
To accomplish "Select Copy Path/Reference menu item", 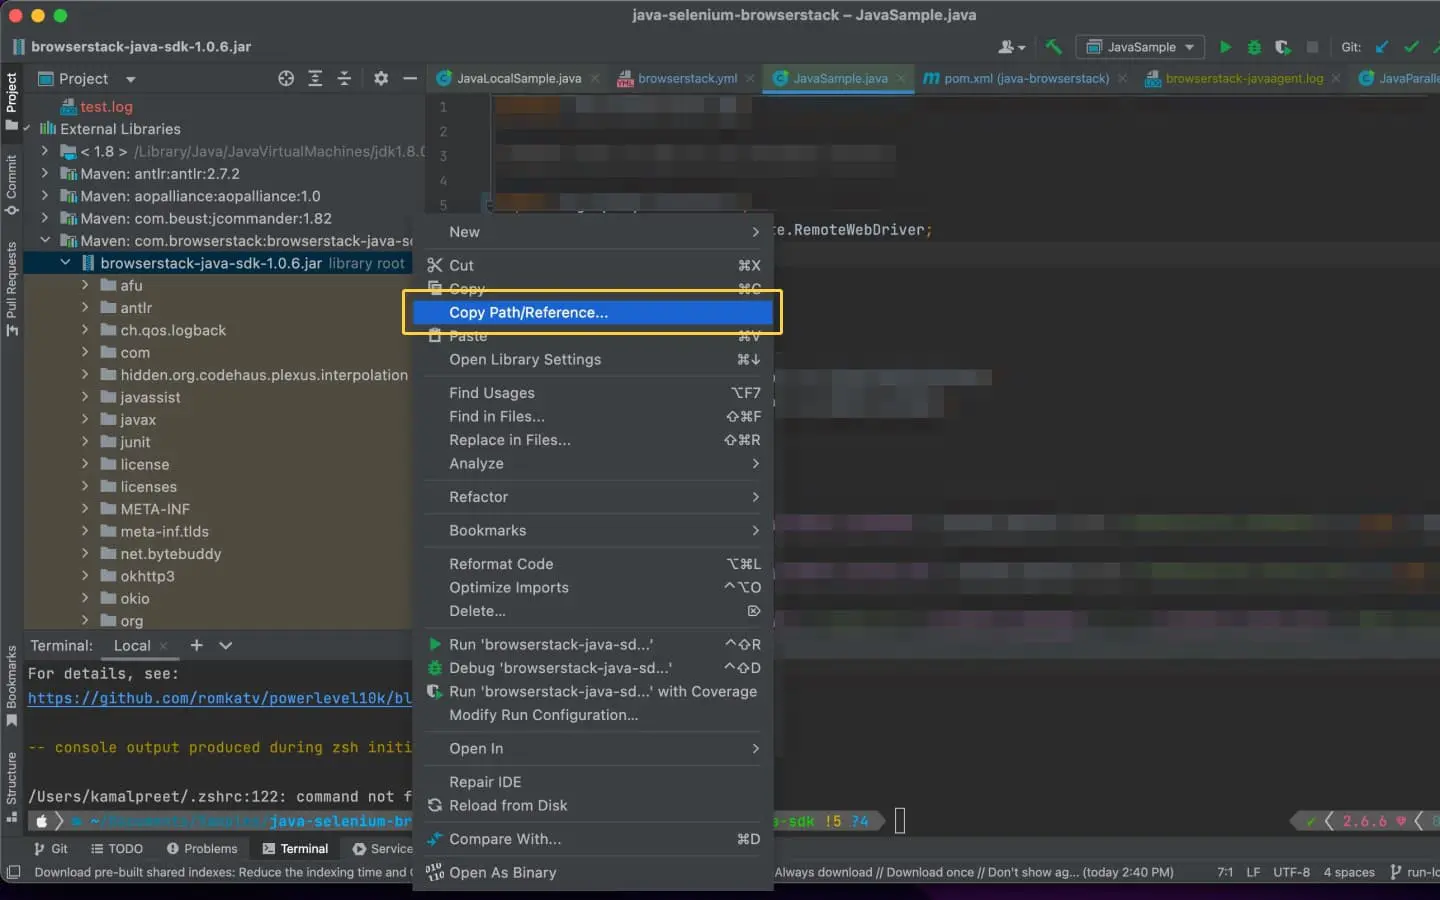I will [x=528, y=312].
